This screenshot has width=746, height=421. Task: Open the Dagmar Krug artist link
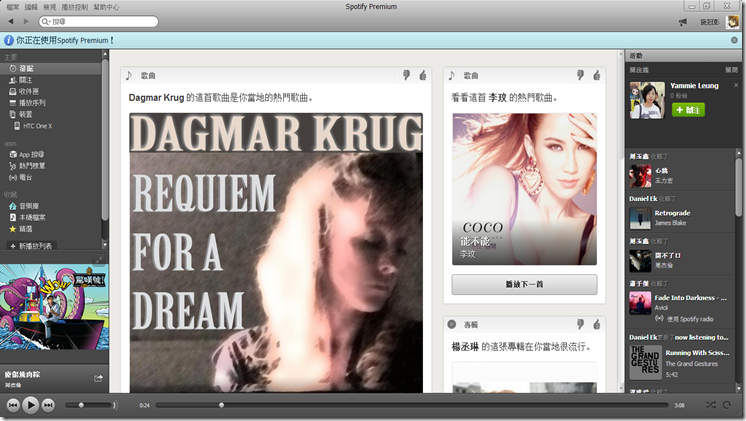pos(156,98)
